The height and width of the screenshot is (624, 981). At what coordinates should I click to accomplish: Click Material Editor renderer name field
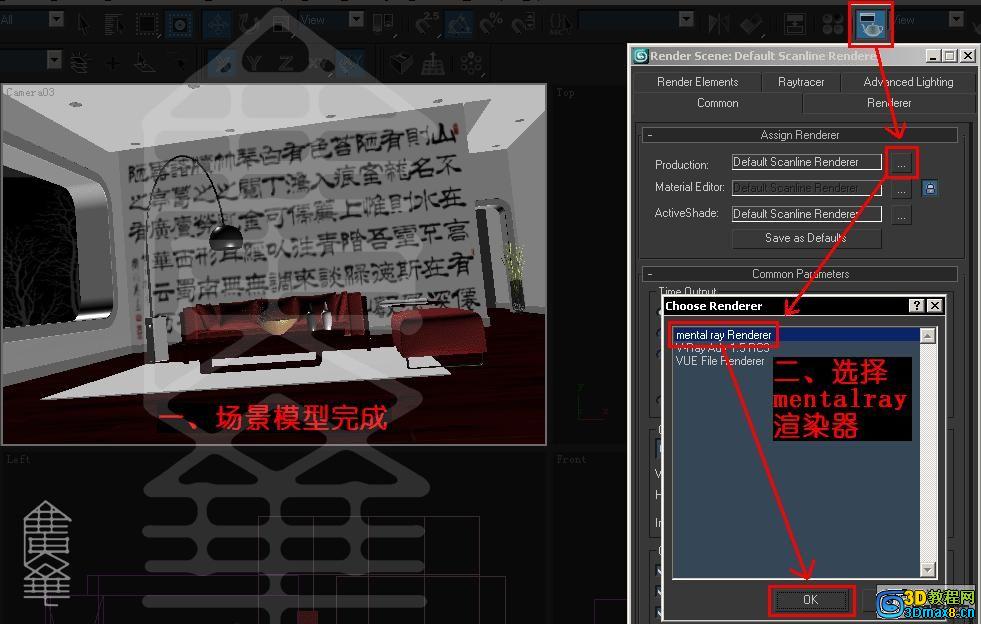(x=807, y=188)
